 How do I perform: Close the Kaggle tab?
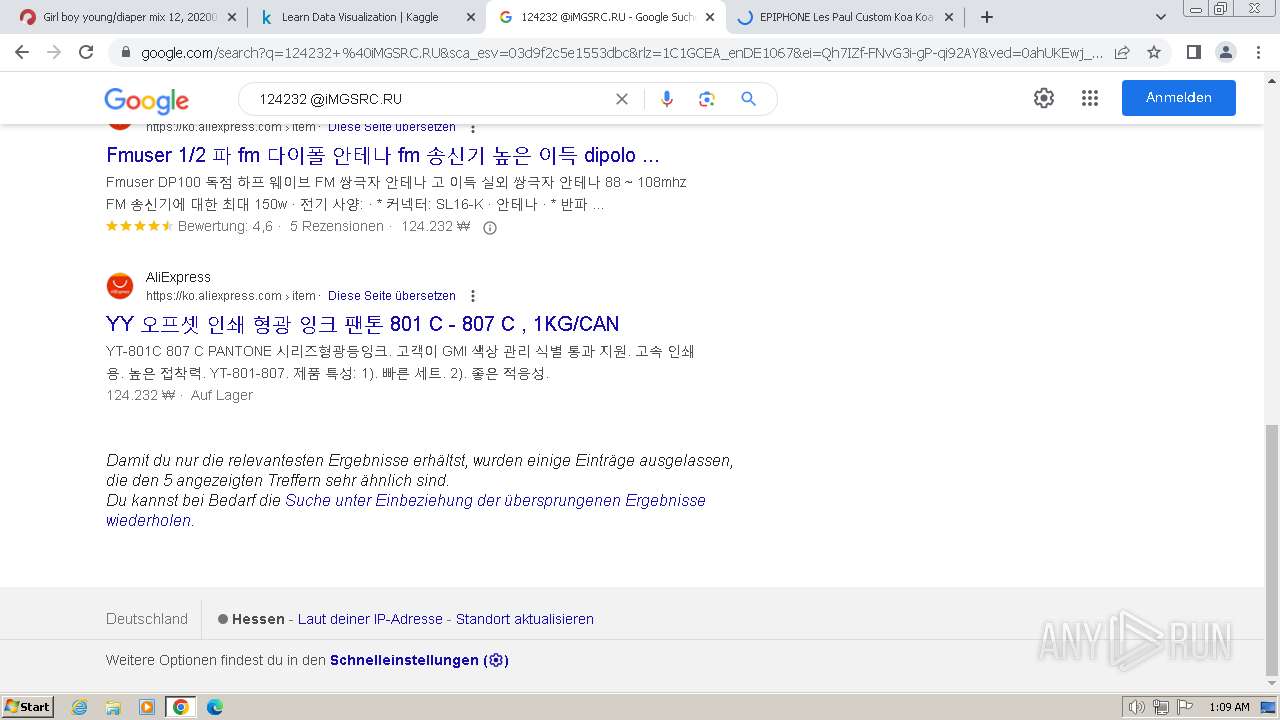(x=471, y=17)
